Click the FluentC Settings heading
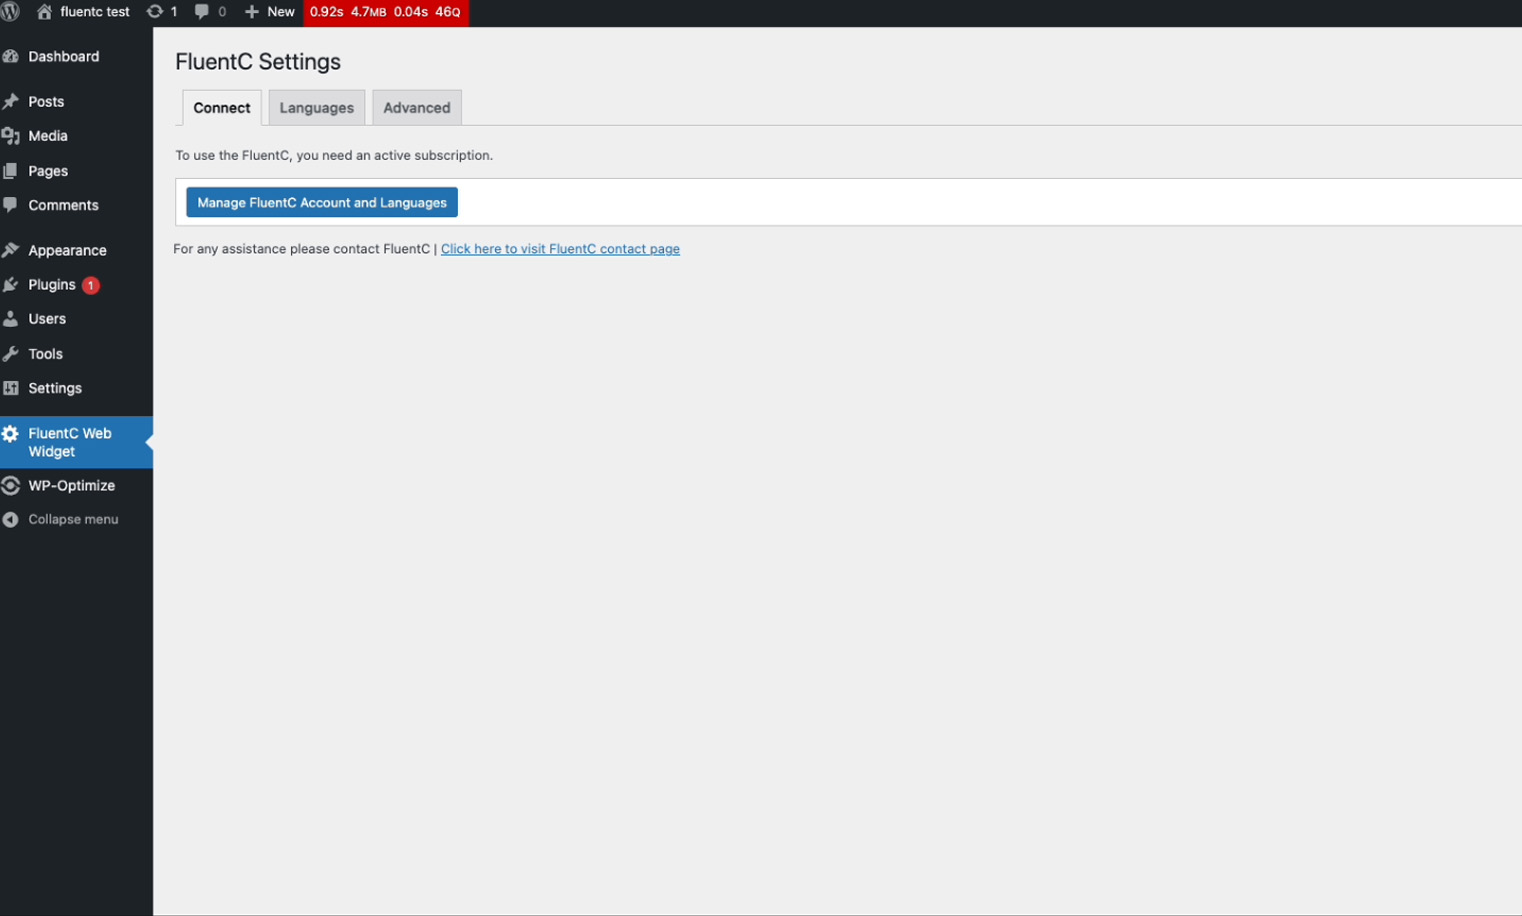Viewport: 1522px width, 916px height. 258,62
